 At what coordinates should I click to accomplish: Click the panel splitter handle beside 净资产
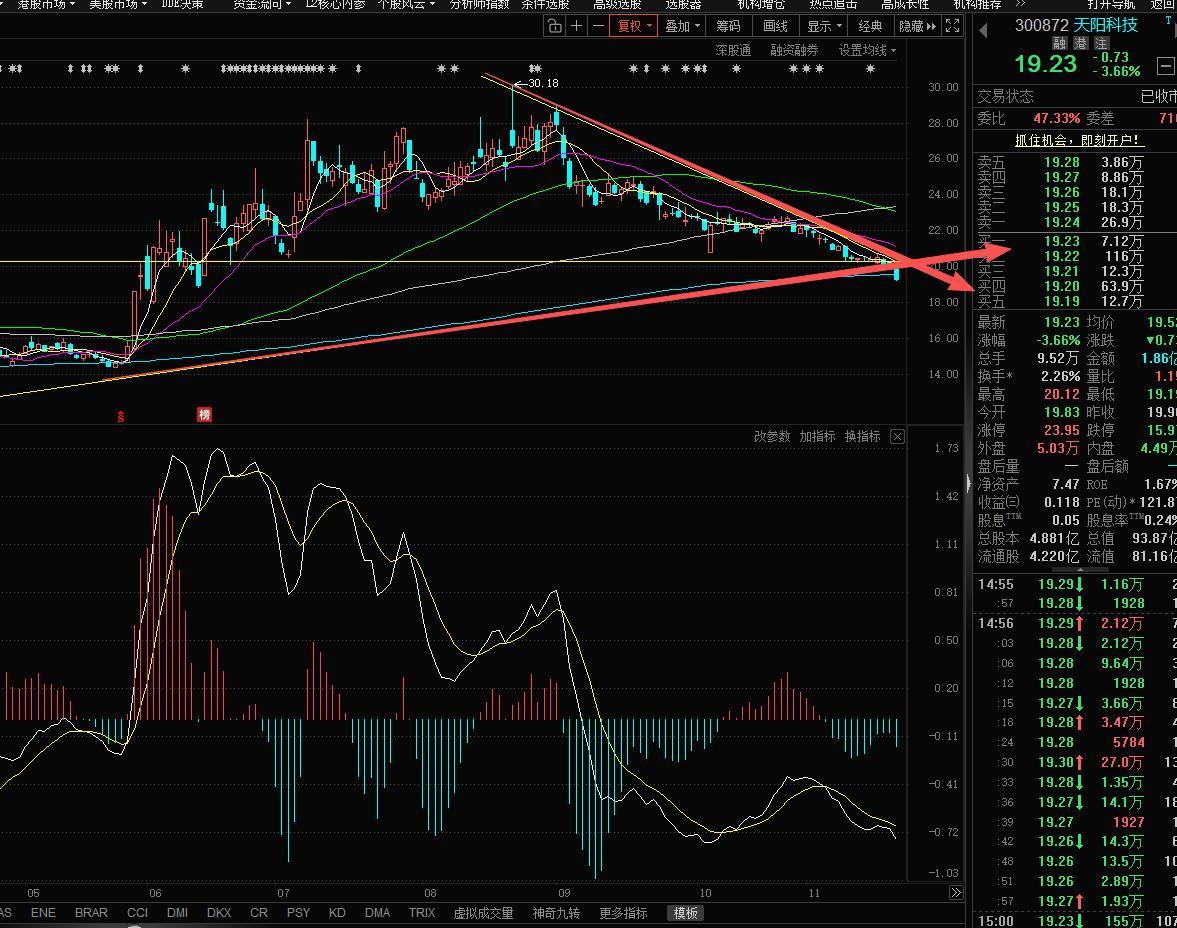point(968,484)
